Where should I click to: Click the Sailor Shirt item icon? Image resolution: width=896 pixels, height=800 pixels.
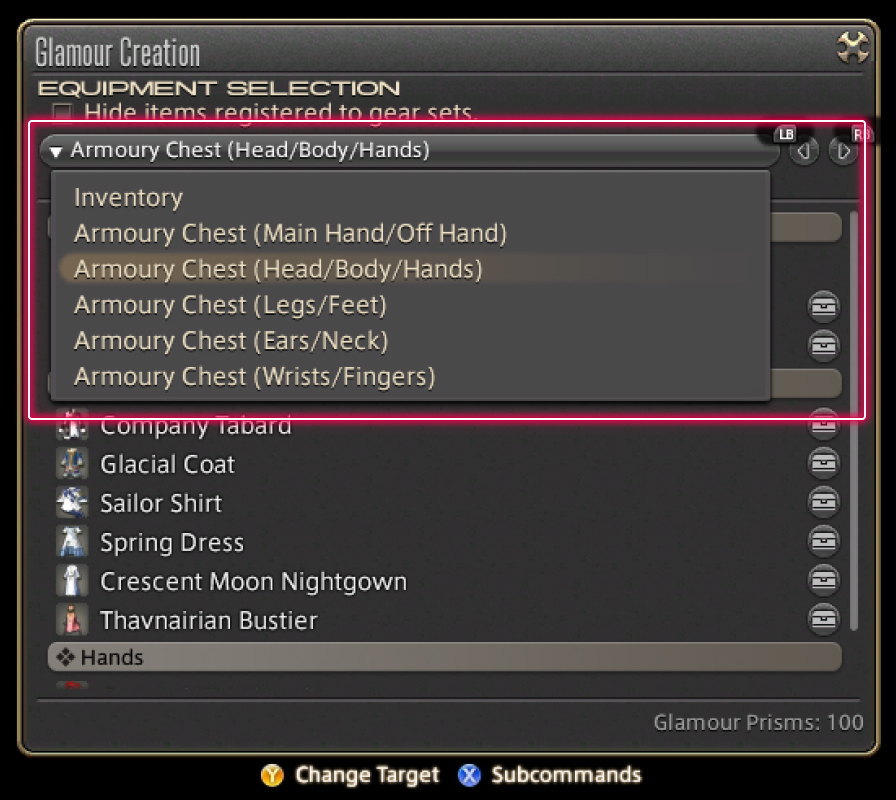(72, 503)
